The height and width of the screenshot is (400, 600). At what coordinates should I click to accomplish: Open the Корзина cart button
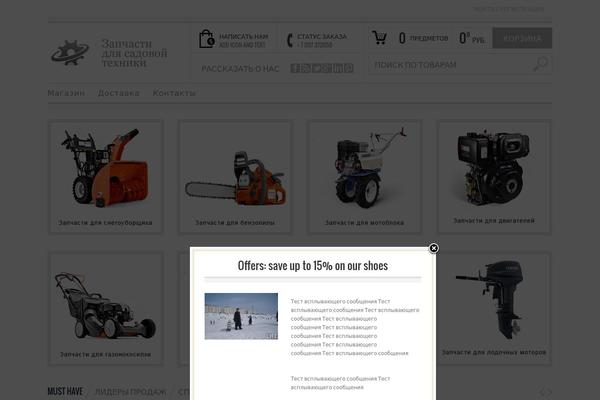click(x=522, y=38)
